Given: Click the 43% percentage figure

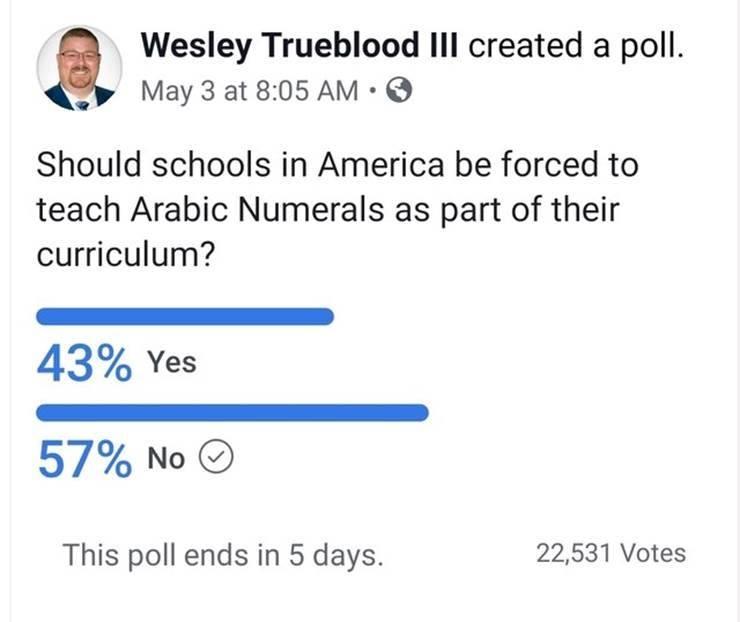Looking at the screenshot, I should pyautogui.click(x=84, y=363).
